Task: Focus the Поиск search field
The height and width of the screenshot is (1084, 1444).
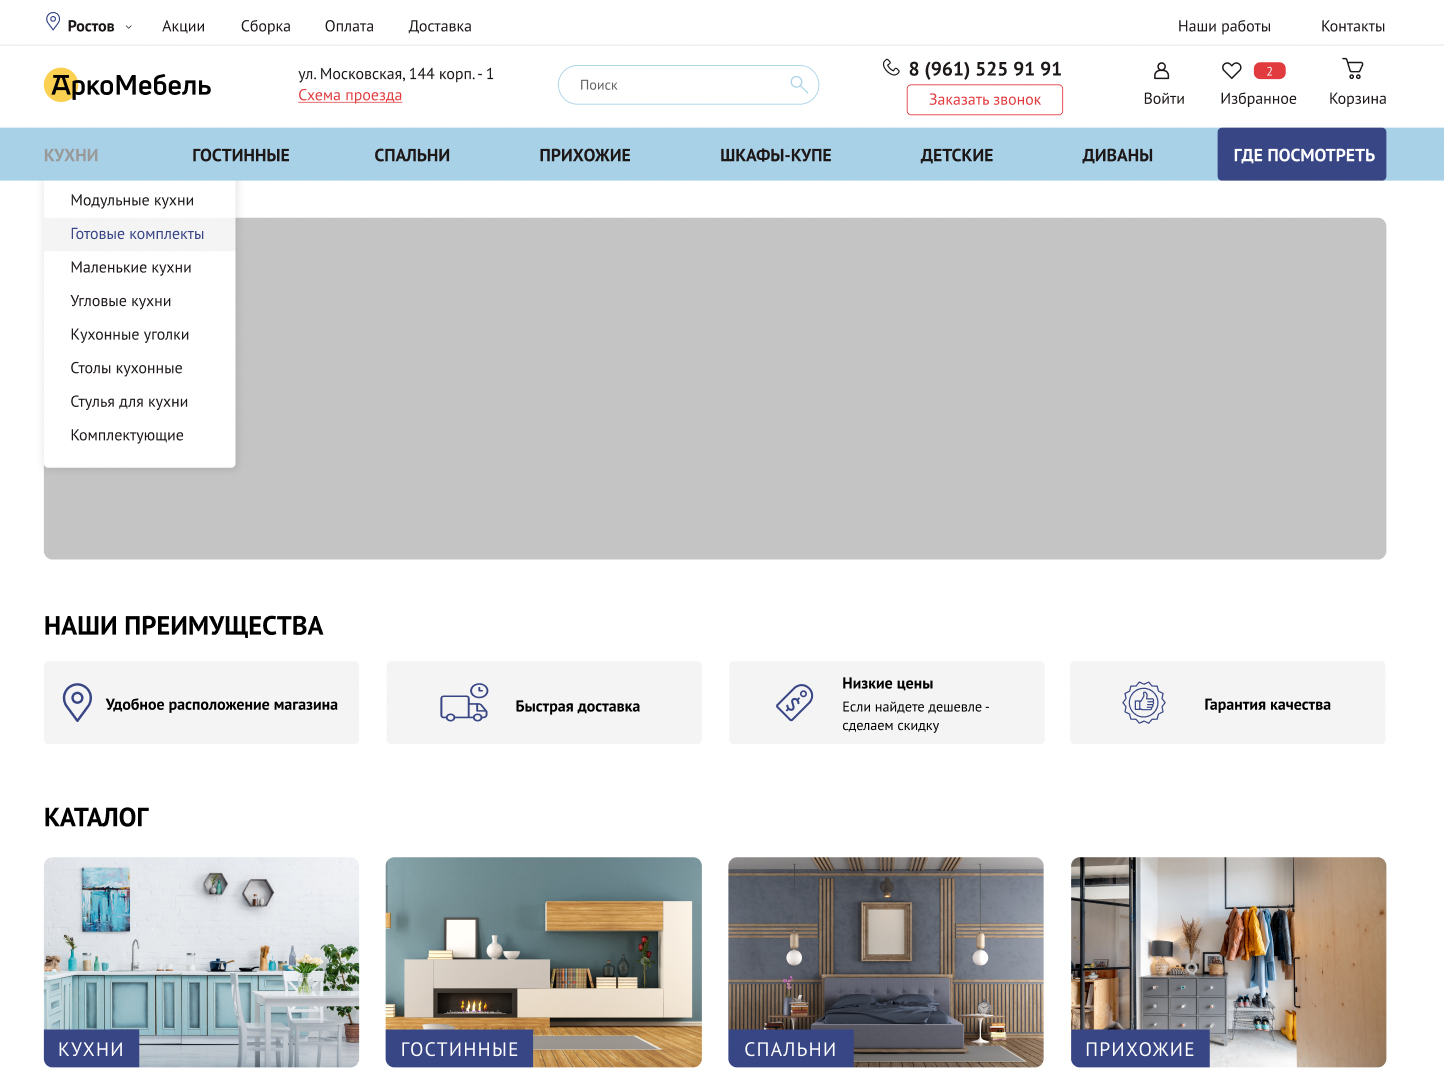Action: (688, 85)
